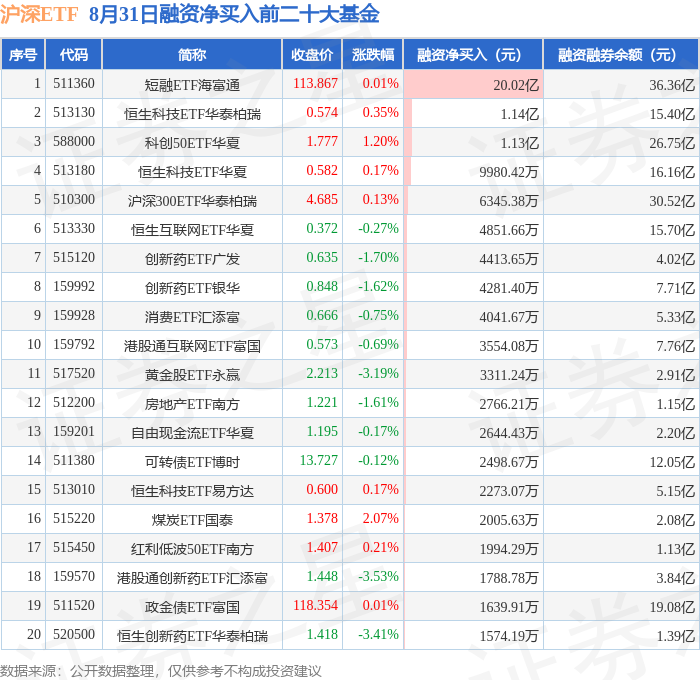Click the 代码 column header
700x680 pixels.
pyautogui.click(x=74, y=54)
